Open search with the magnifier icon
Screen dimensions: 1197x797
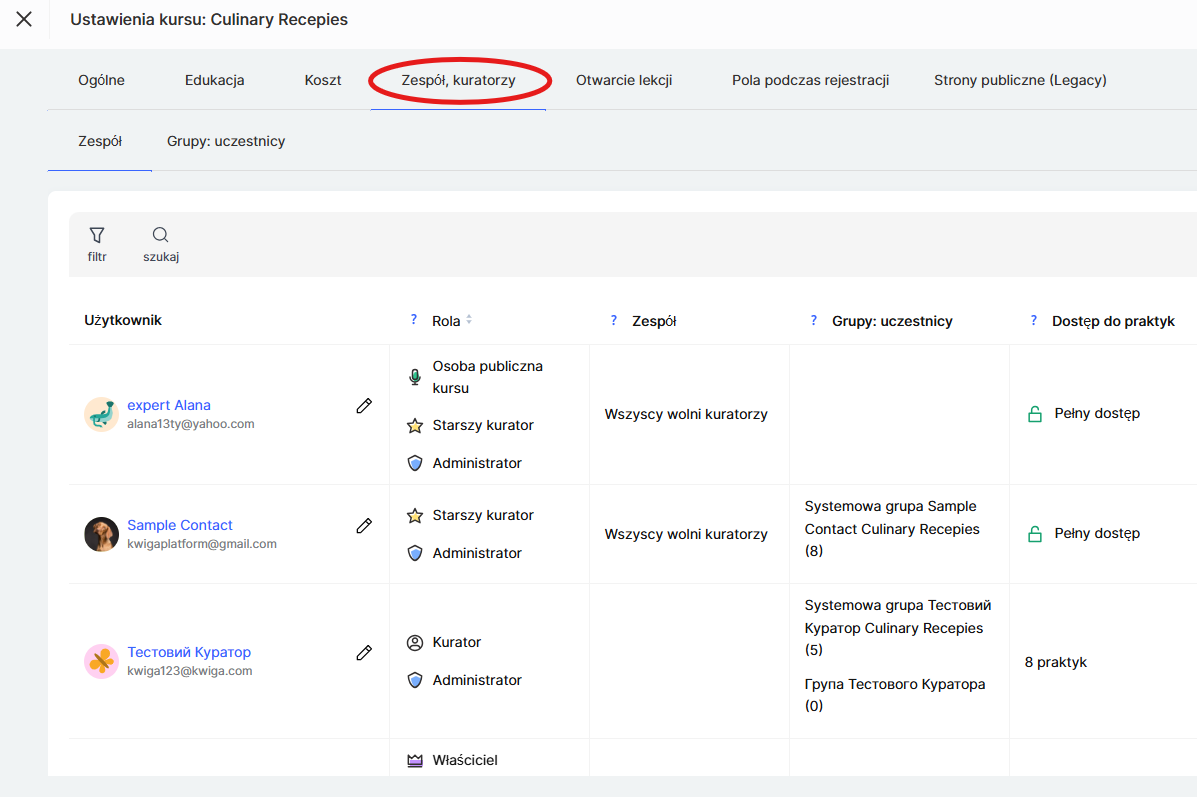click(160, 236)
